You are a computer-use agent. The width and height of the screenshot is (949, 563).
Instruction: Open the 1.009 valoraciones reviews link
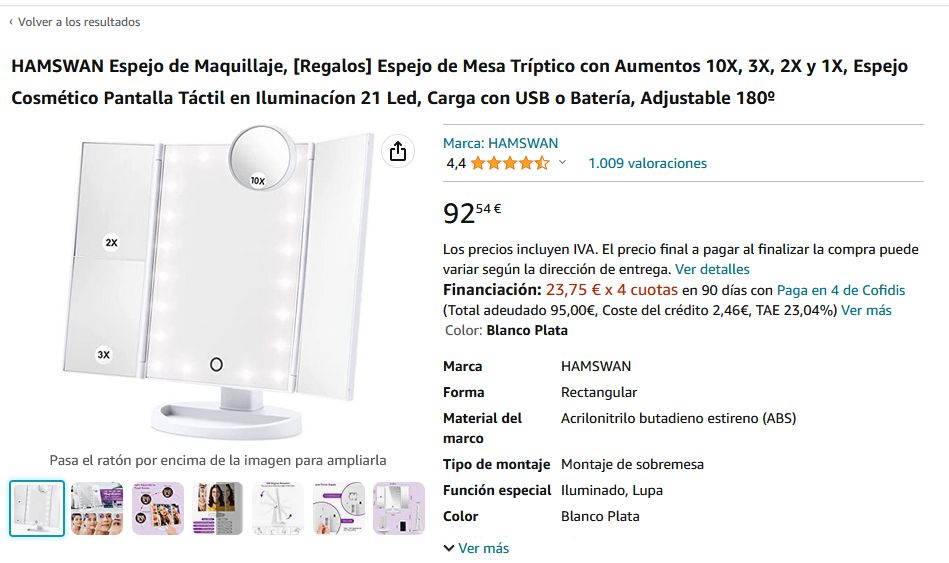(x=647, y=163)
